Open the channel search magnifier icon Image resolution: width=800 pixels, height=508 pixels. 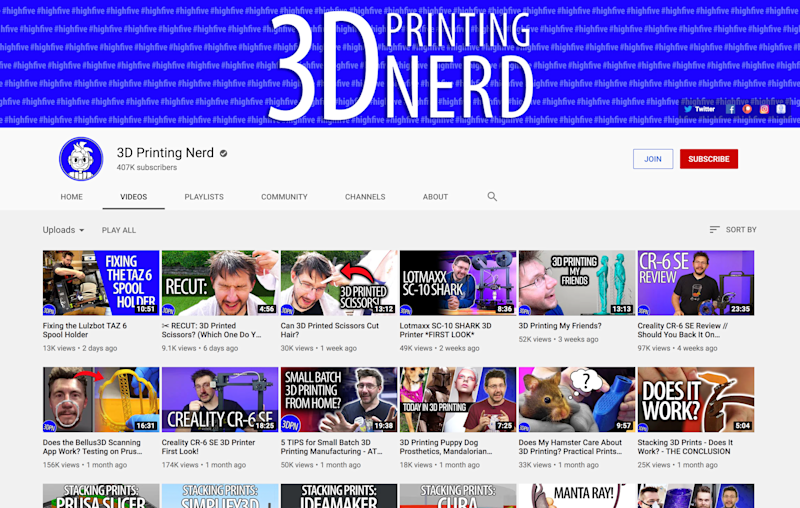click(x=492, y=196)
